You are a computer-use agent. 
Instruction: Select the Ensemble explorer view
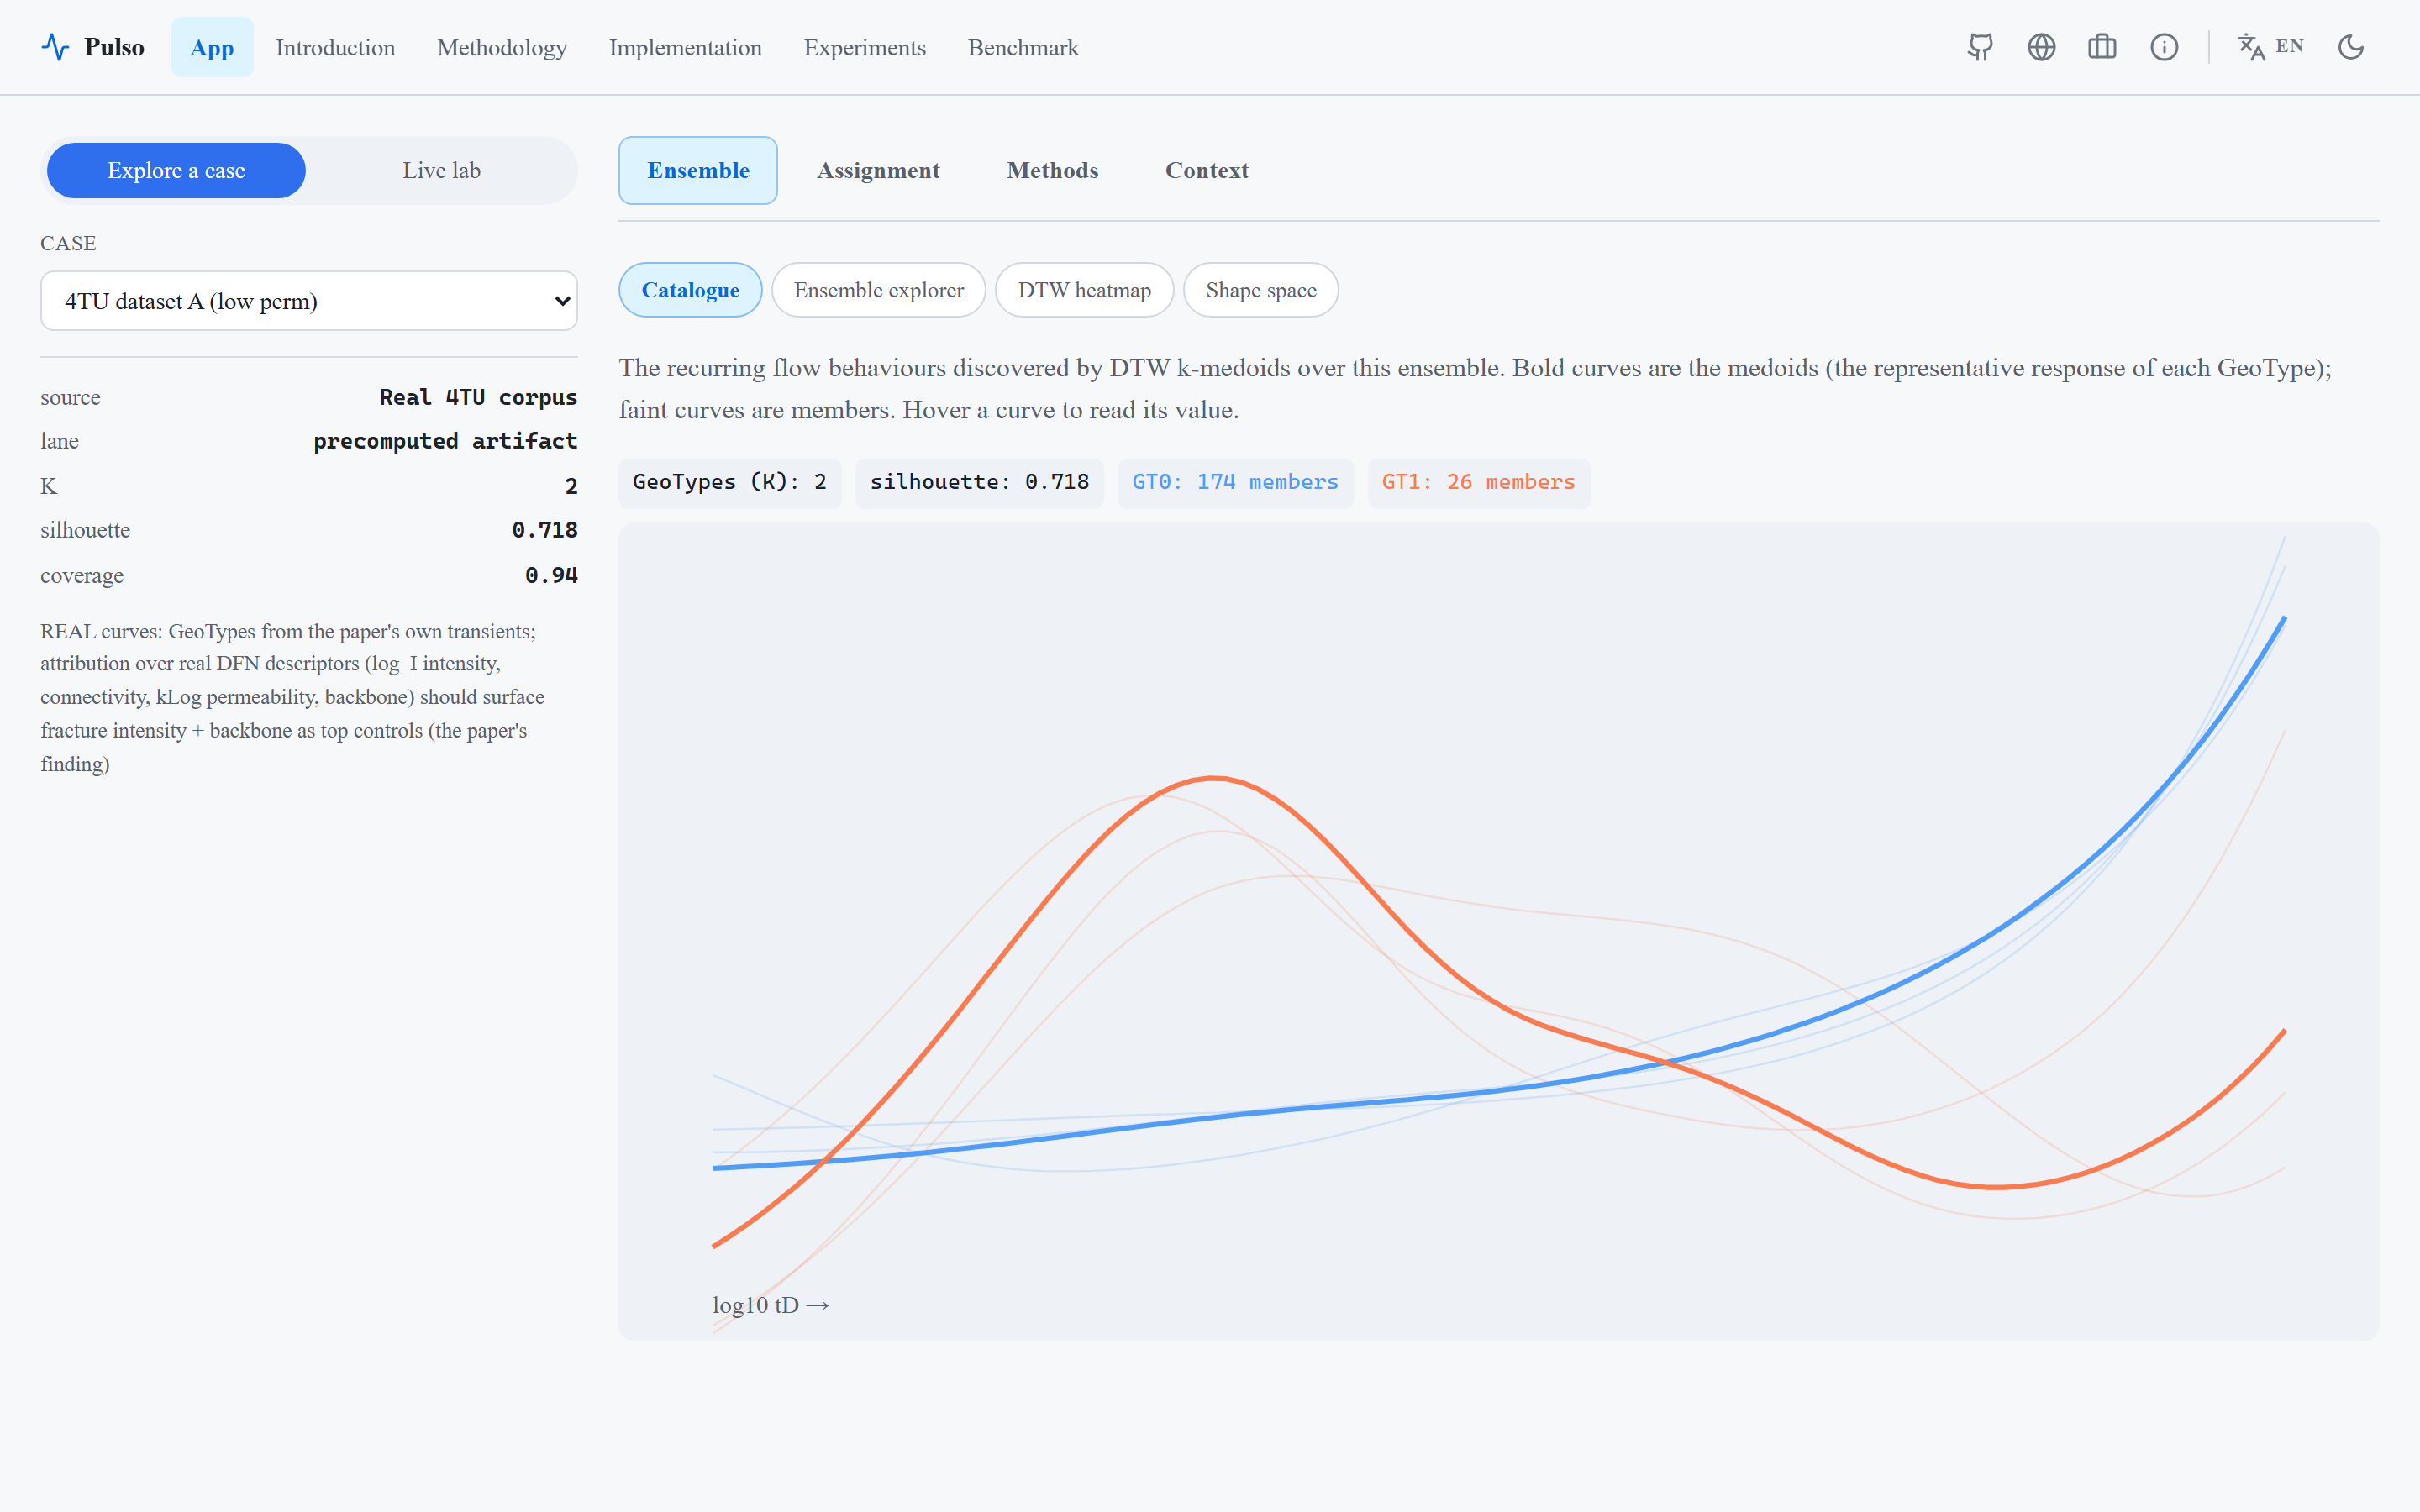point(878,290)
